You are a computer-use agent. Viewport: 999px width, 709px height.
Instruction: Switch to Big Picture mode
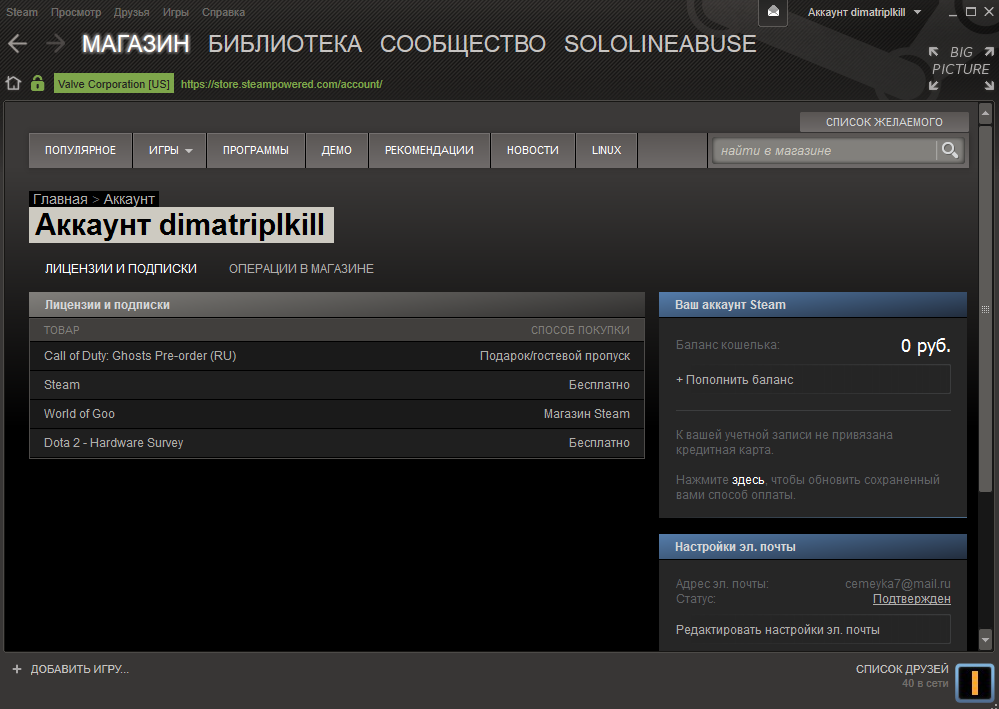tap(961, 68)
